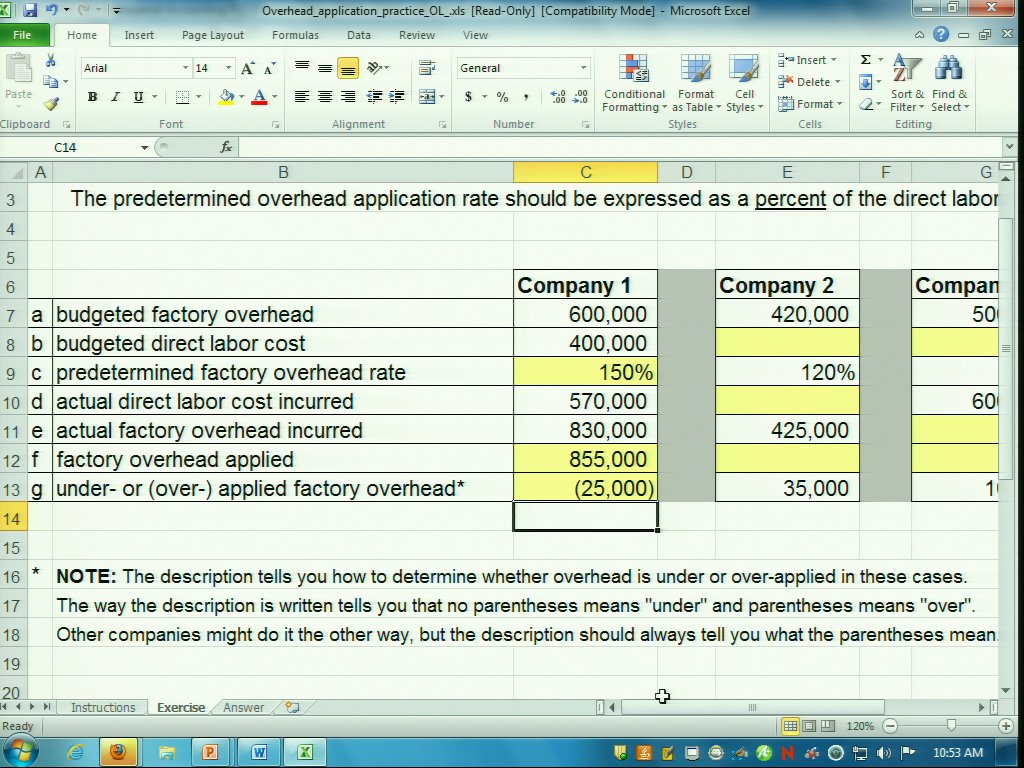Toggle Italic formatting
This screenshot has width=1024, height=768.
tap(115, 97)
